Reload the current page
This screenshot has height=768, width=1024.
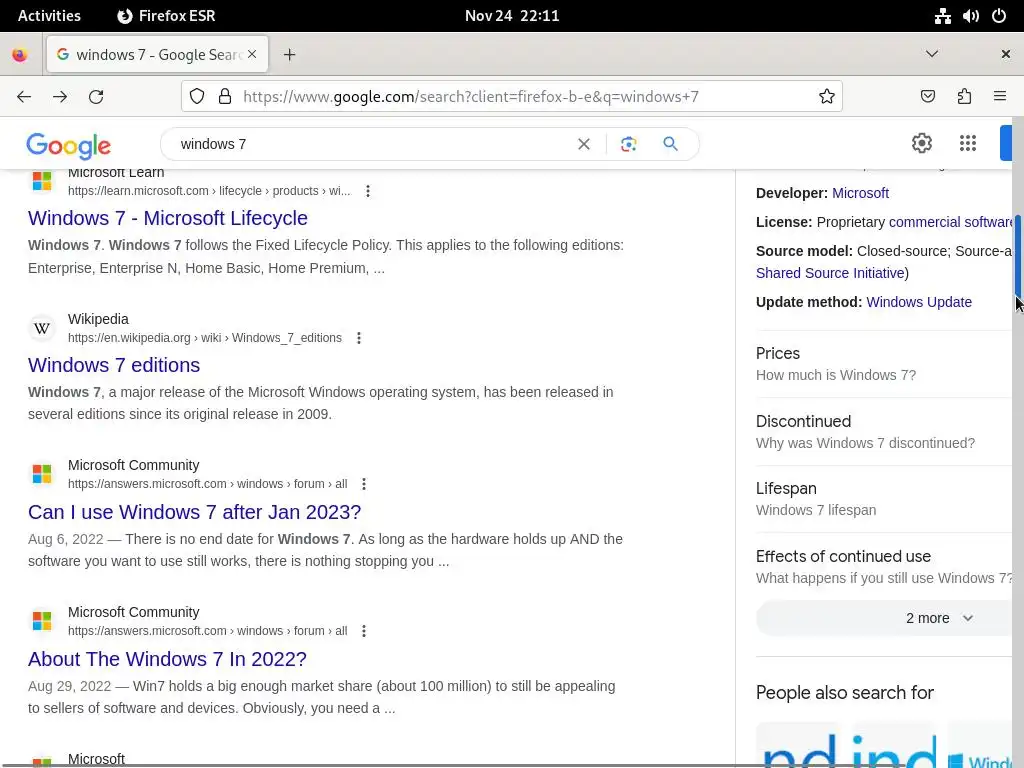coord(96,97)
